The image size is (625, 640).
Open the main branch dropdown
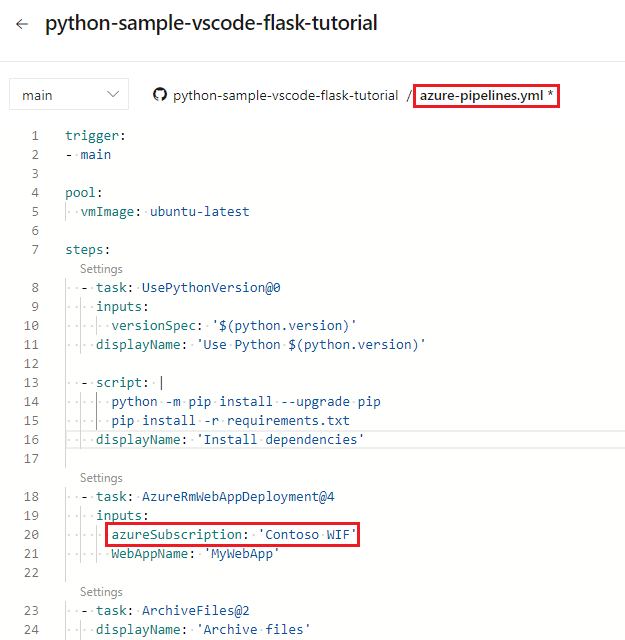pyautogui.click(x=69, y=95)
